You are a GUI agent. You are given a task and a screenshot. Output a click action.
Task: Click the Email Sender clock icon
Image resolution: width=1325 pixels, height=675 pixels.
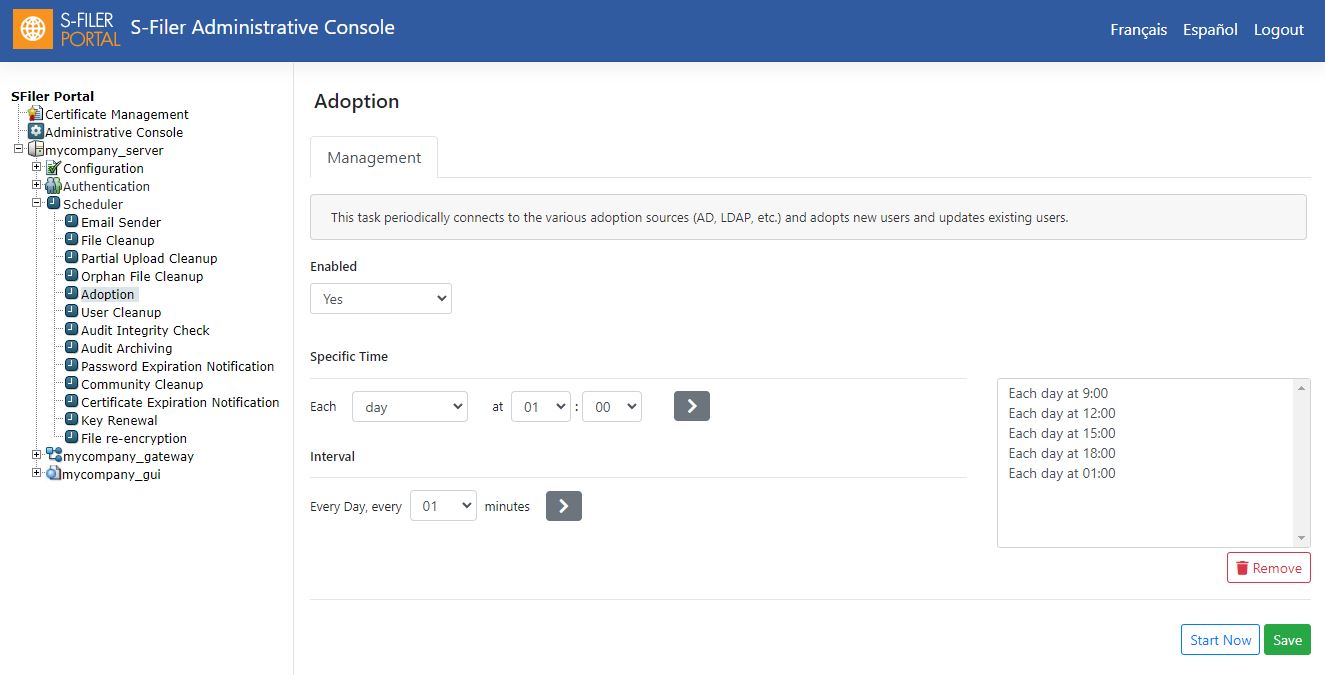[x=72, y=222]
